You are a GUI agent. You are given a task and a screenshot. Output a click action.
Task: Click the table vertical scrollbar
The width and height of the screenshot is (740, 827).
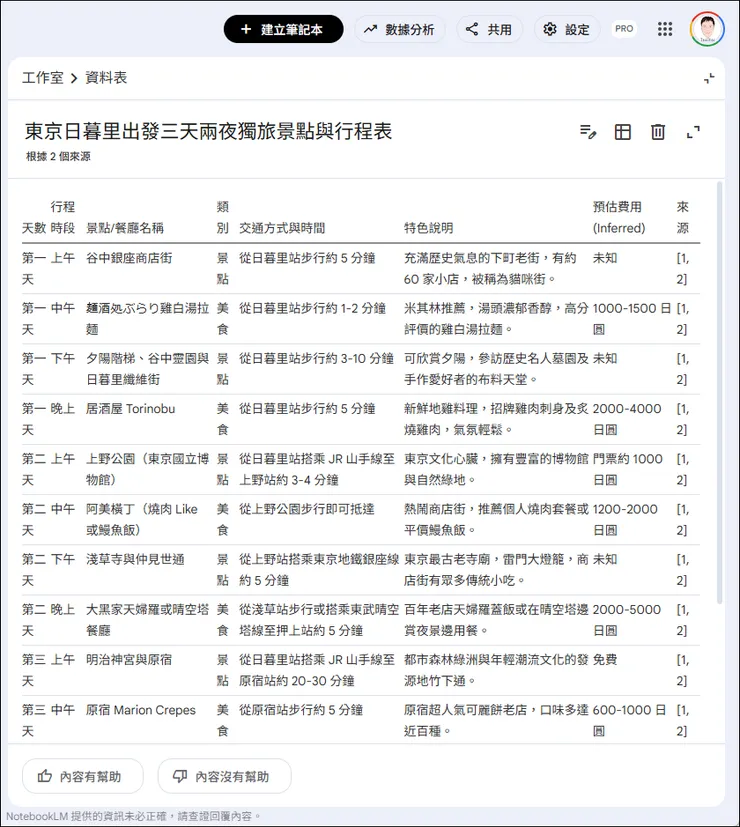719,392
